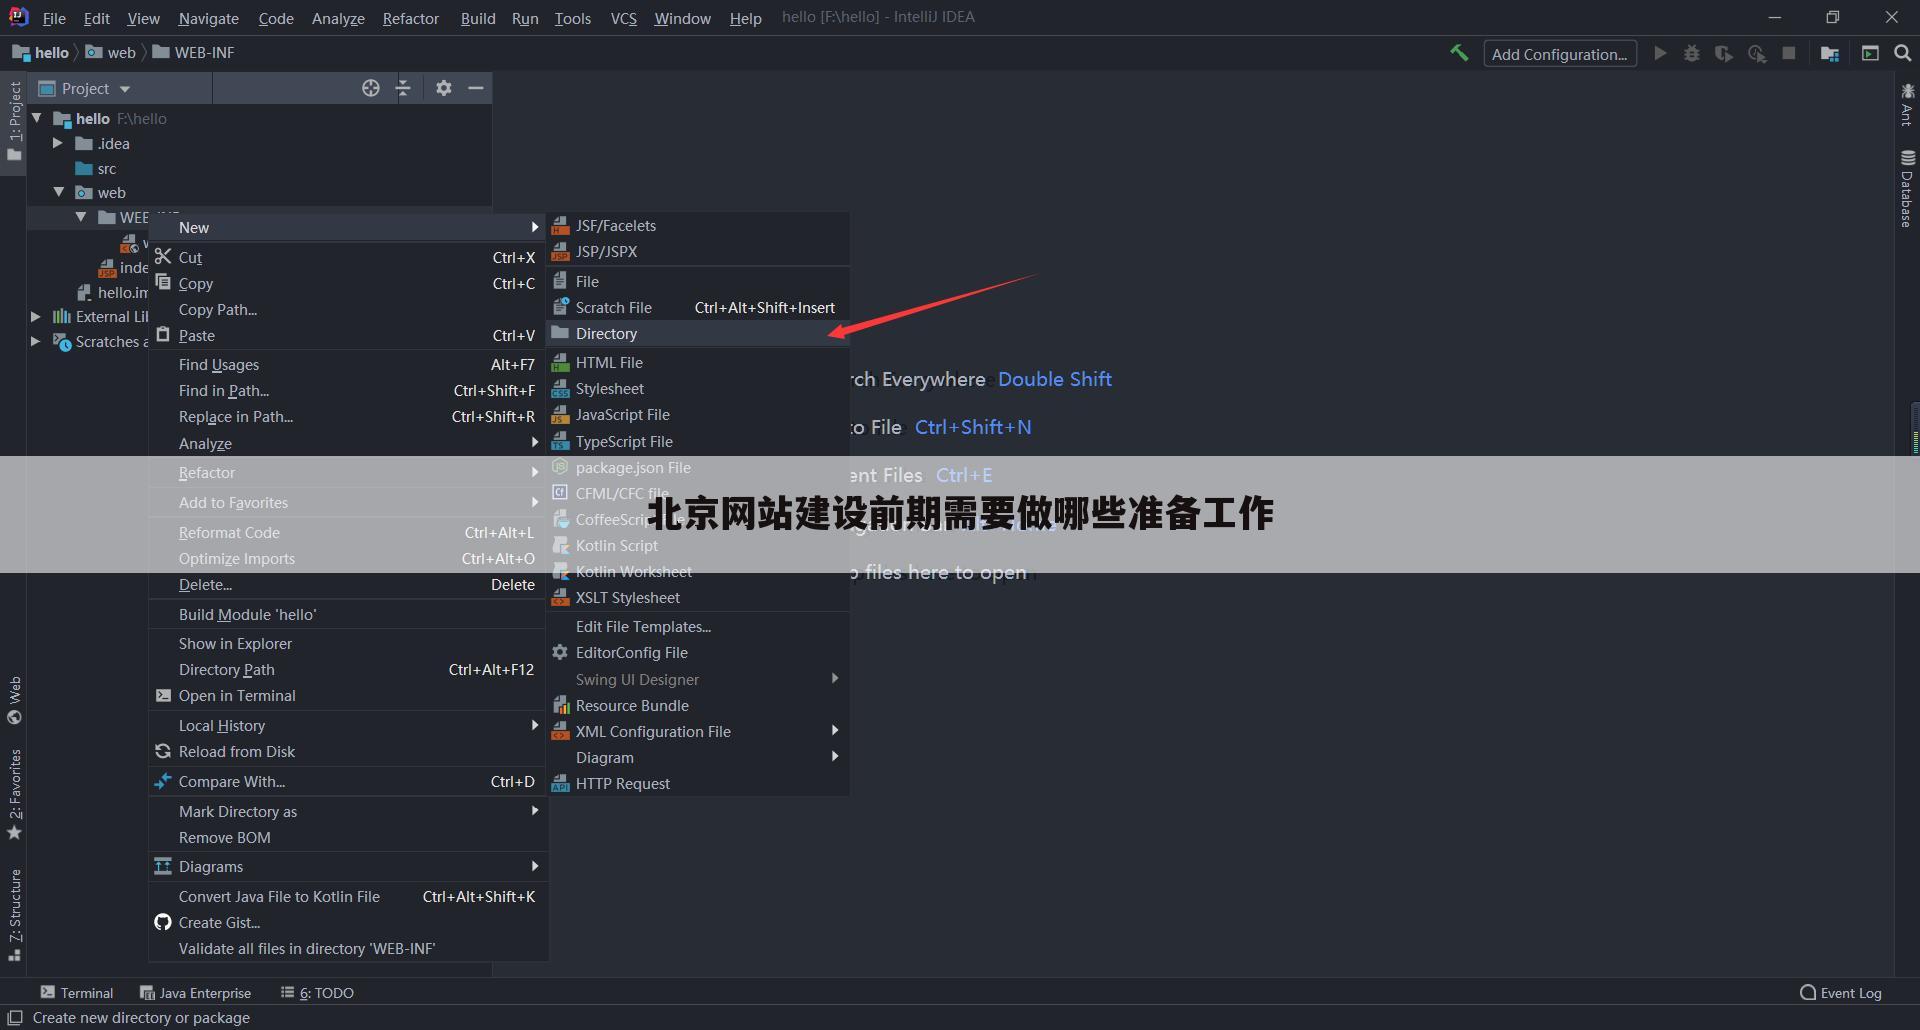Click the 1: Project side tab

tap(14, 121)
